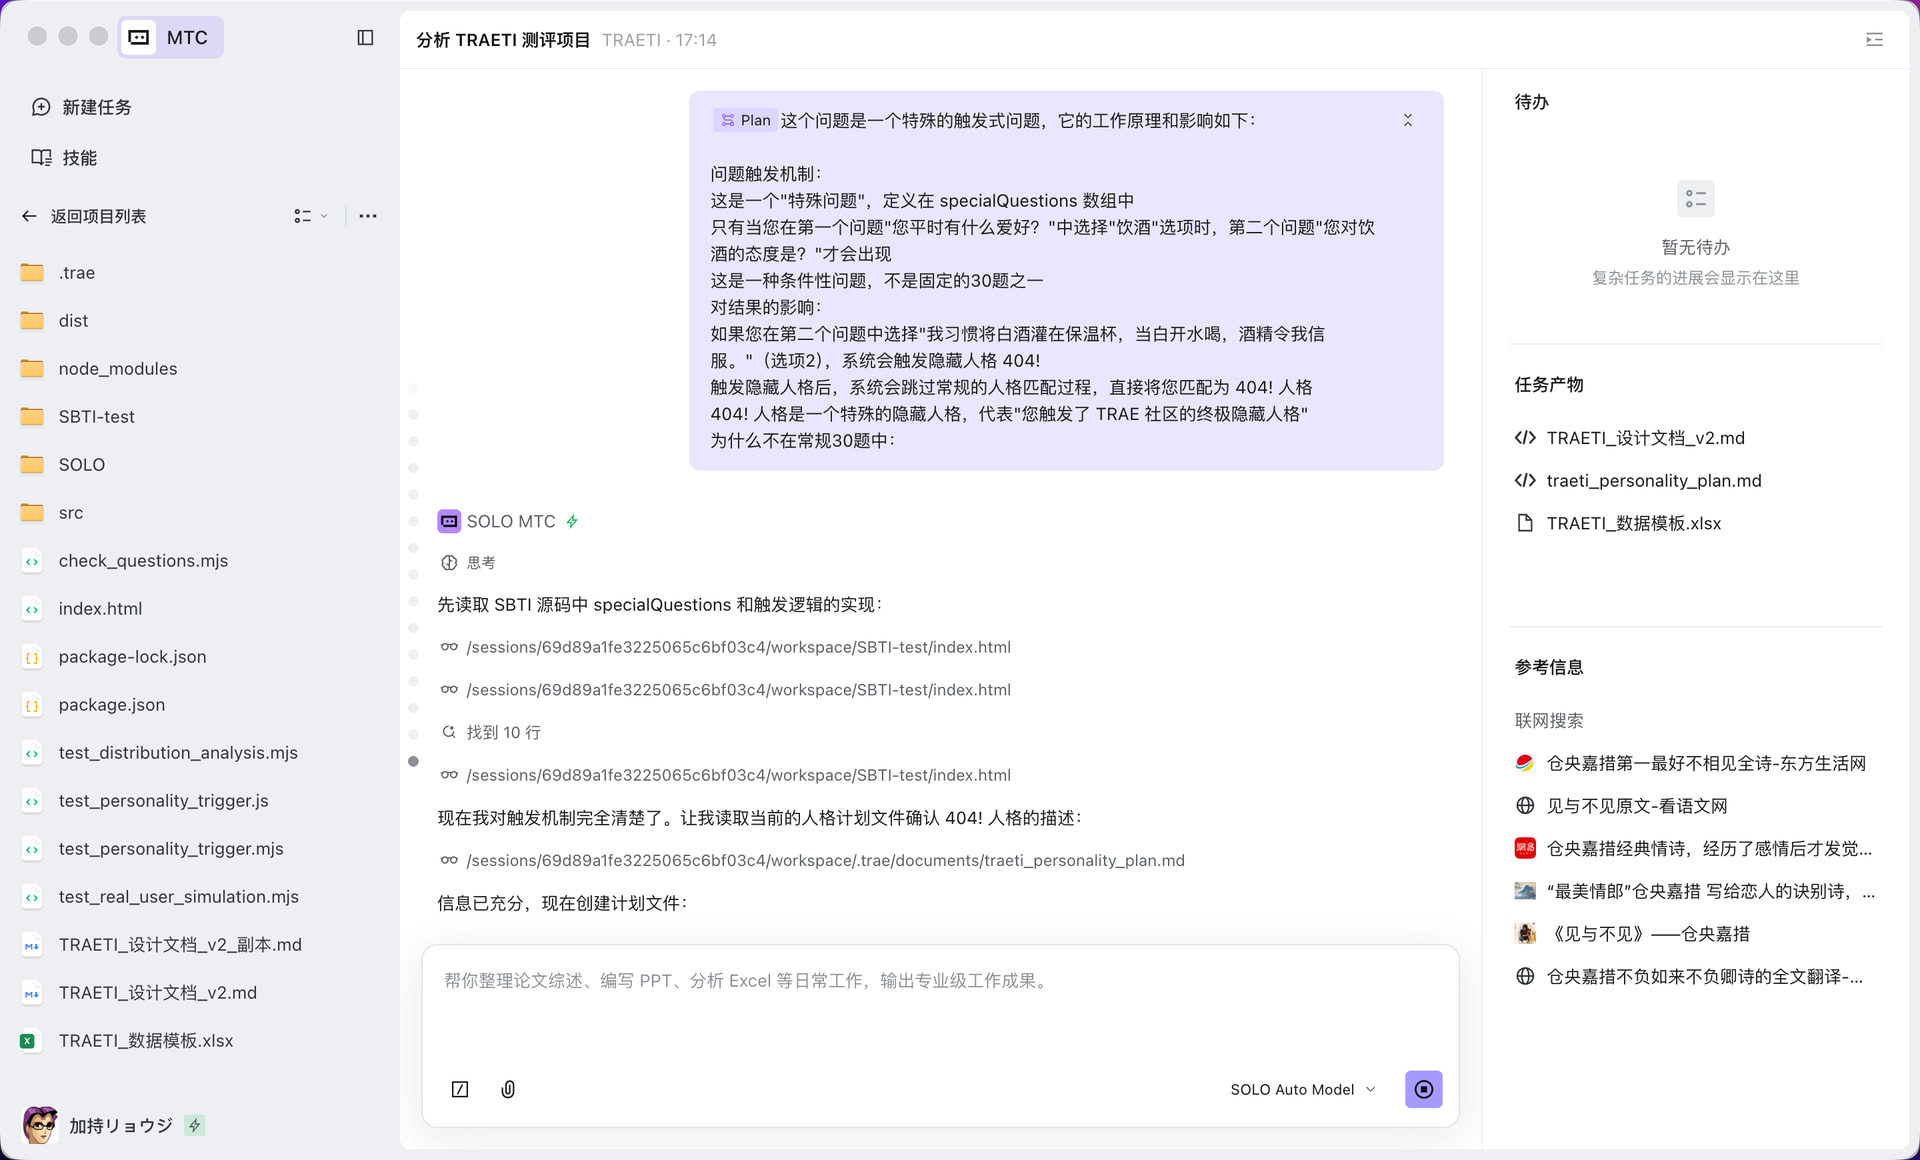Viewport: 1920px width, 1160px height.
Task: Click the back arrow to project list
Action: pos(29,216)
